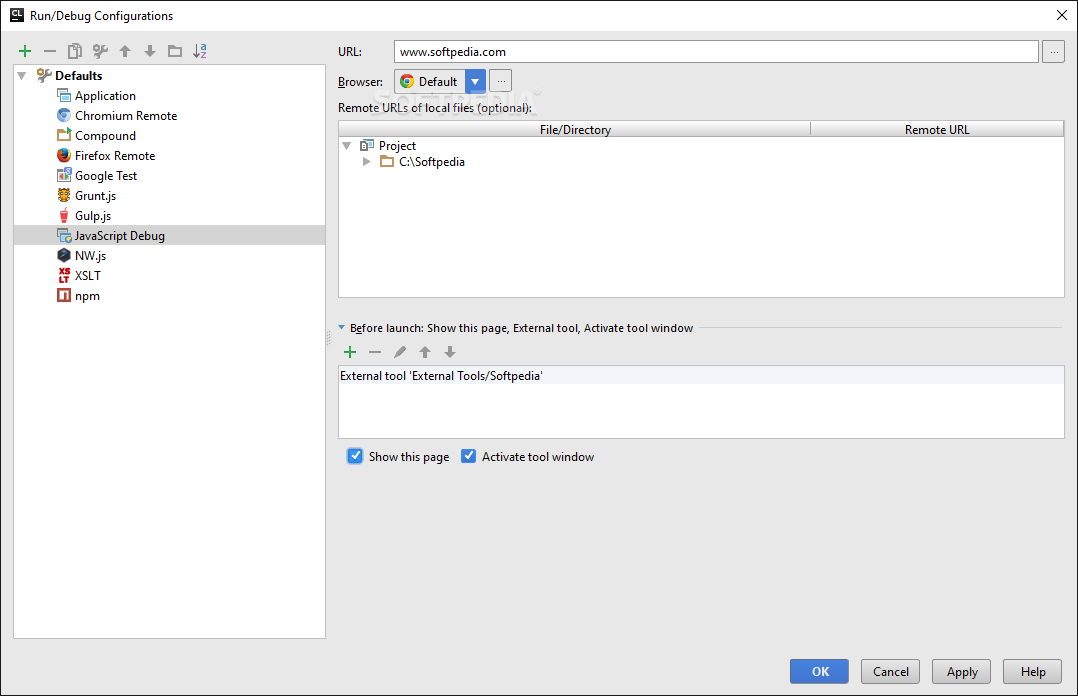The image size is (1078, 696).
Task: Close the Run/Debug Configurations dialog
Action: pos(1062,15)
